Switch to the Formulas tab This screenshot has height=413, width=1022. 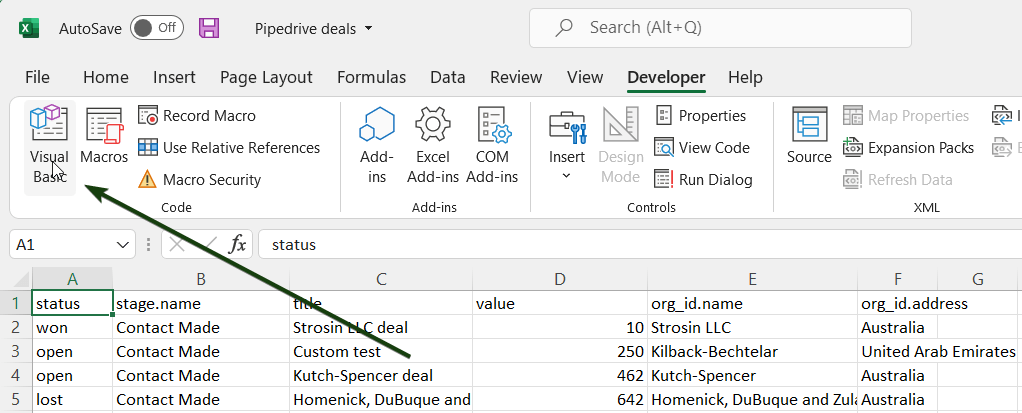[x=372, y=78]
